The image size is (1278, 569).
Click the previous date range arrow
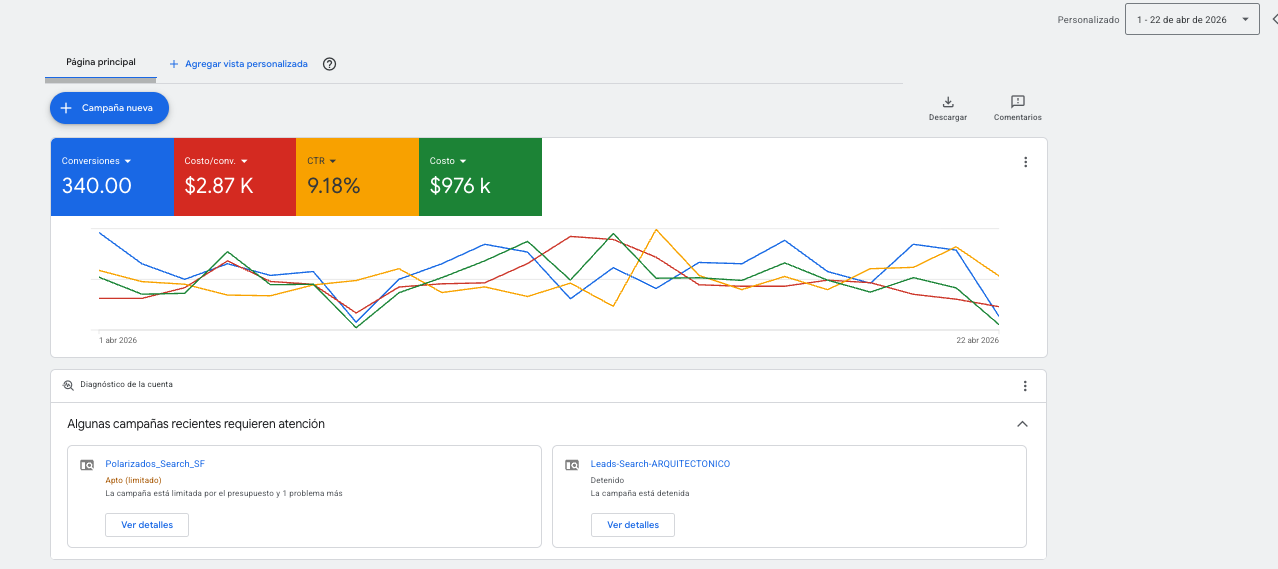tap(1274, 19)
